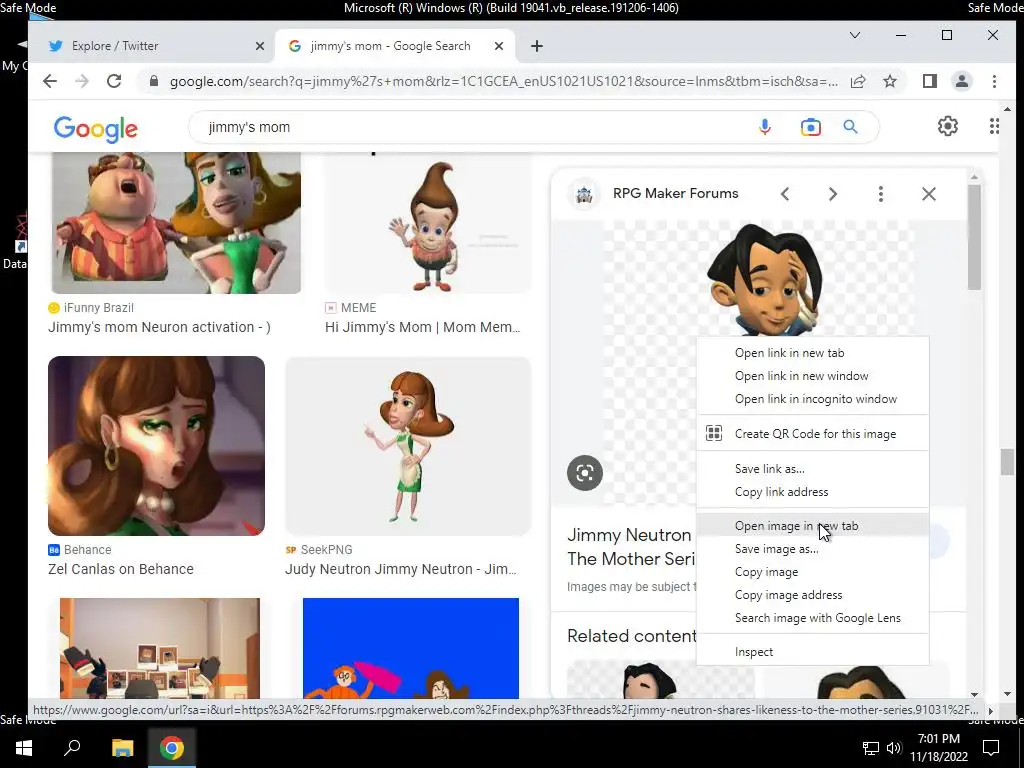
Task: Close the Explore / Twitter tab
Action: point(259,46)
